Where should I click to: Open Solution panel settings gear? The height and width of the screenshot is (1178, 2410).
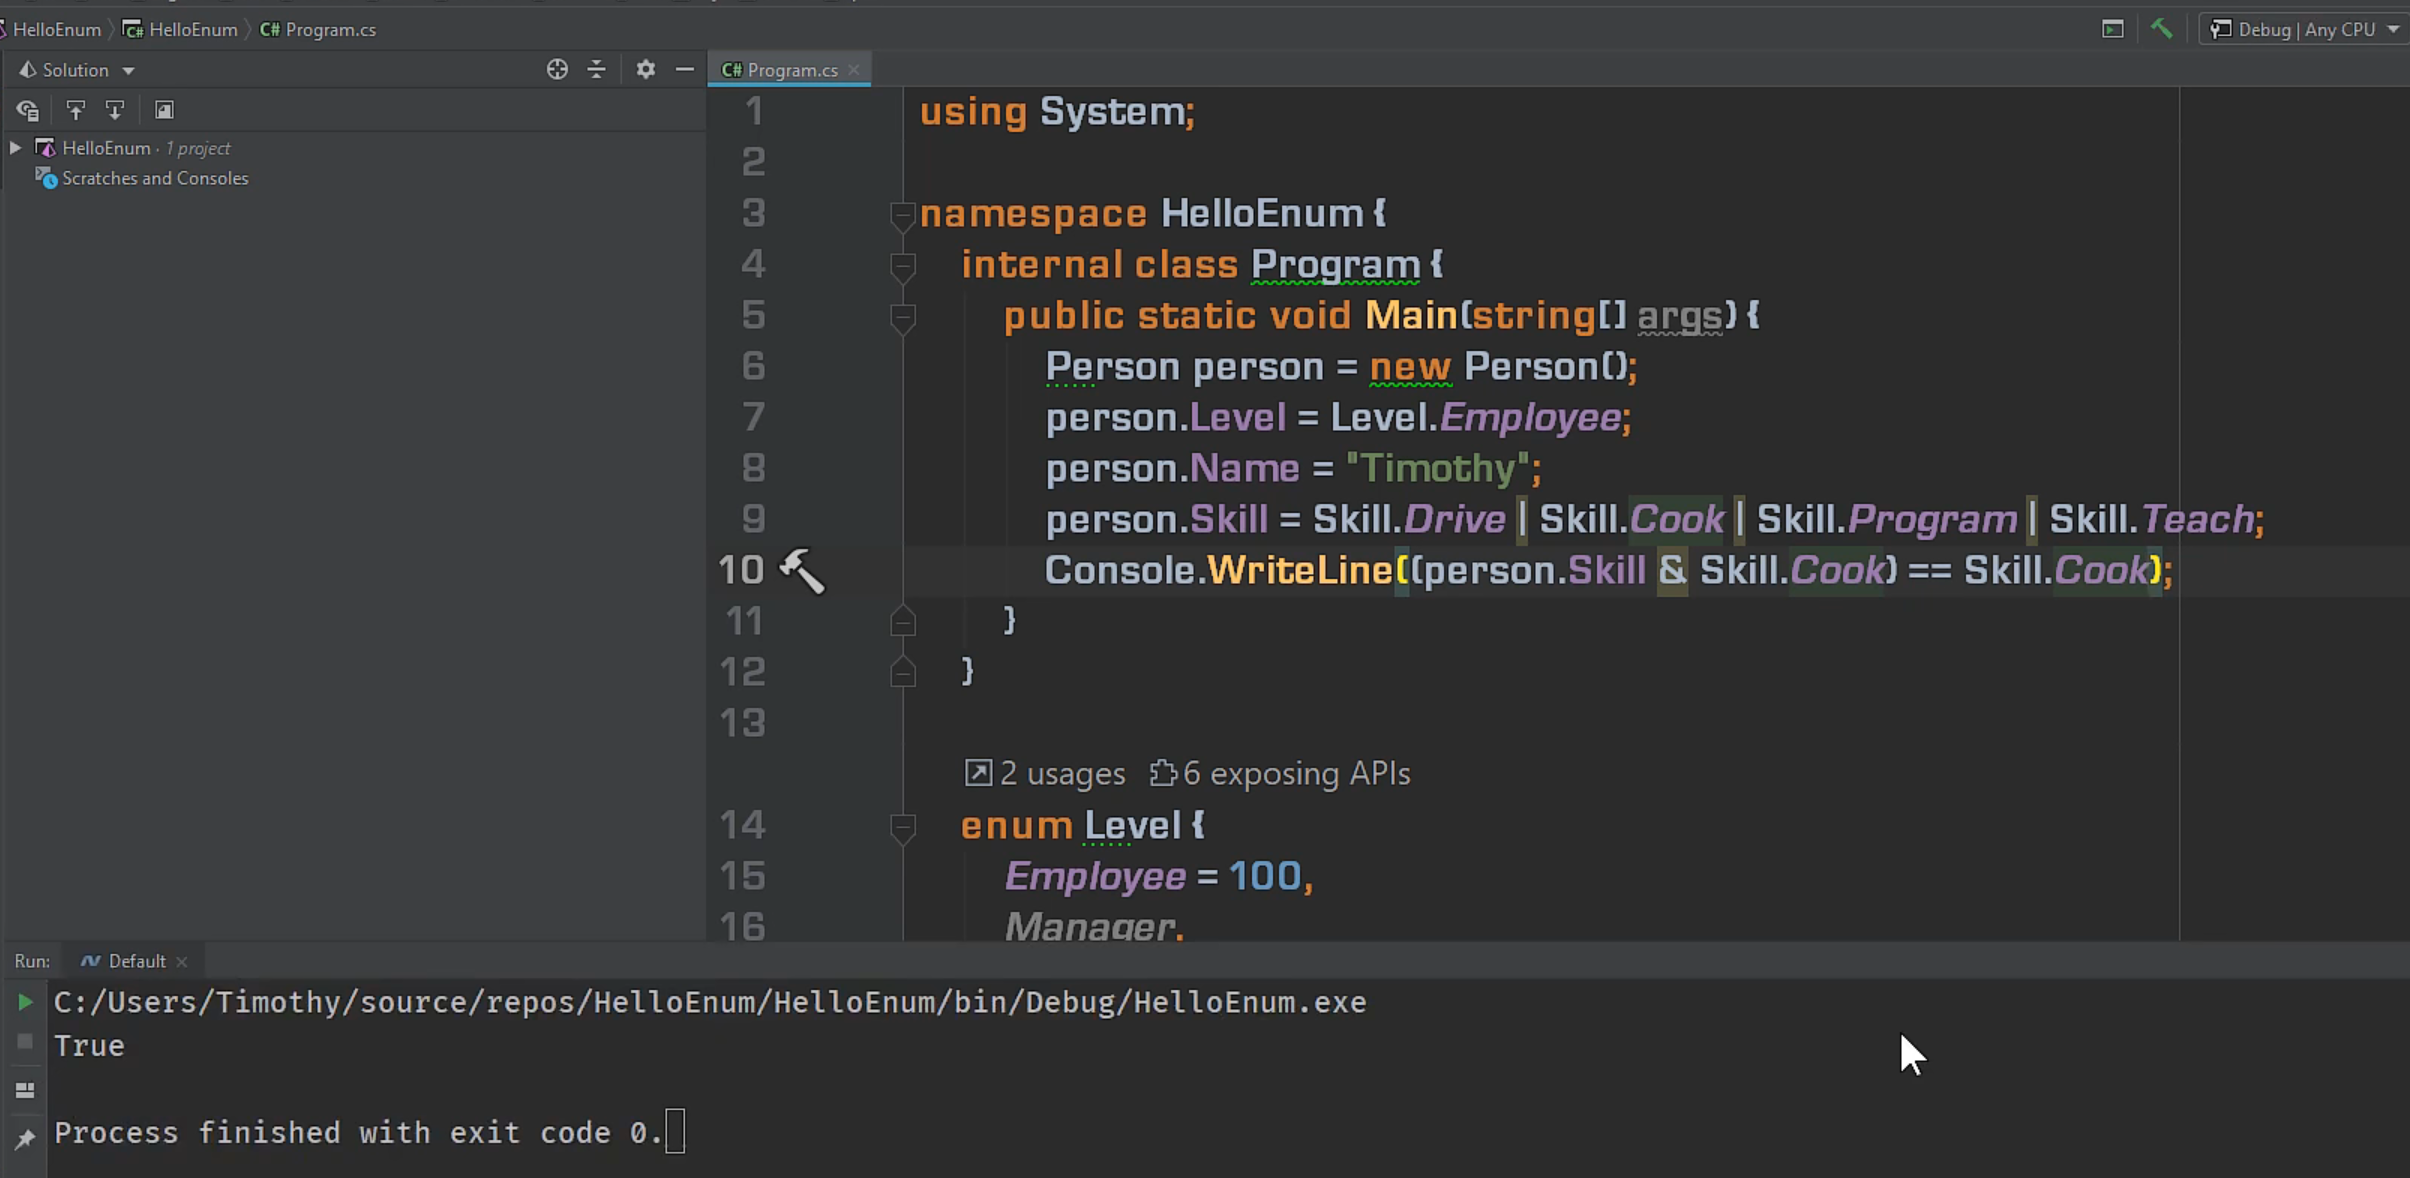[x=646, y=69]
